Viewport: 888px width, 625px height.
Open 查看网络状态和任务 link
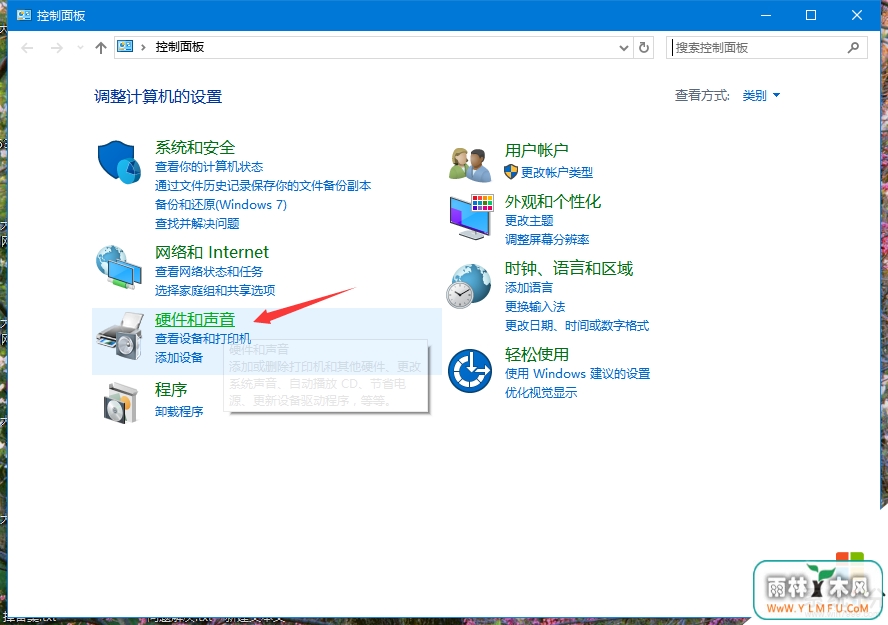209,272
